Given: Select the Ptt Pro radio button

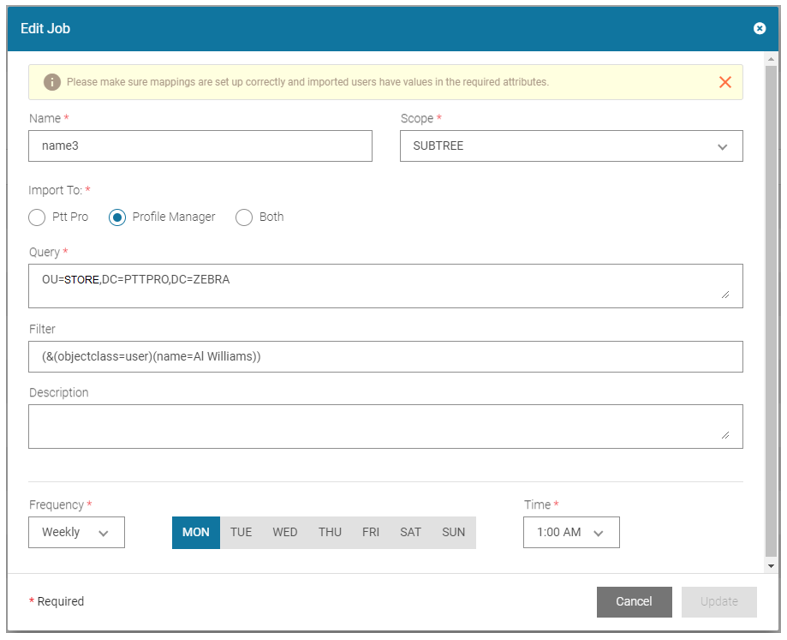Looking at the screenshot, I should (x=38, y=217).
